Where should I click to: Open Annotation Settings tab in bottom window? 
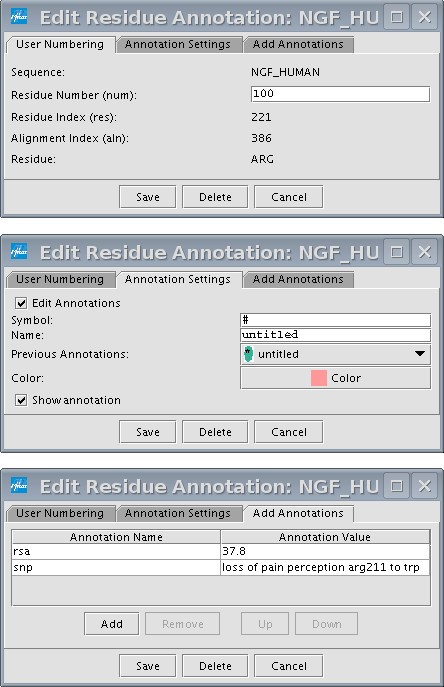(x=178, y=513)
